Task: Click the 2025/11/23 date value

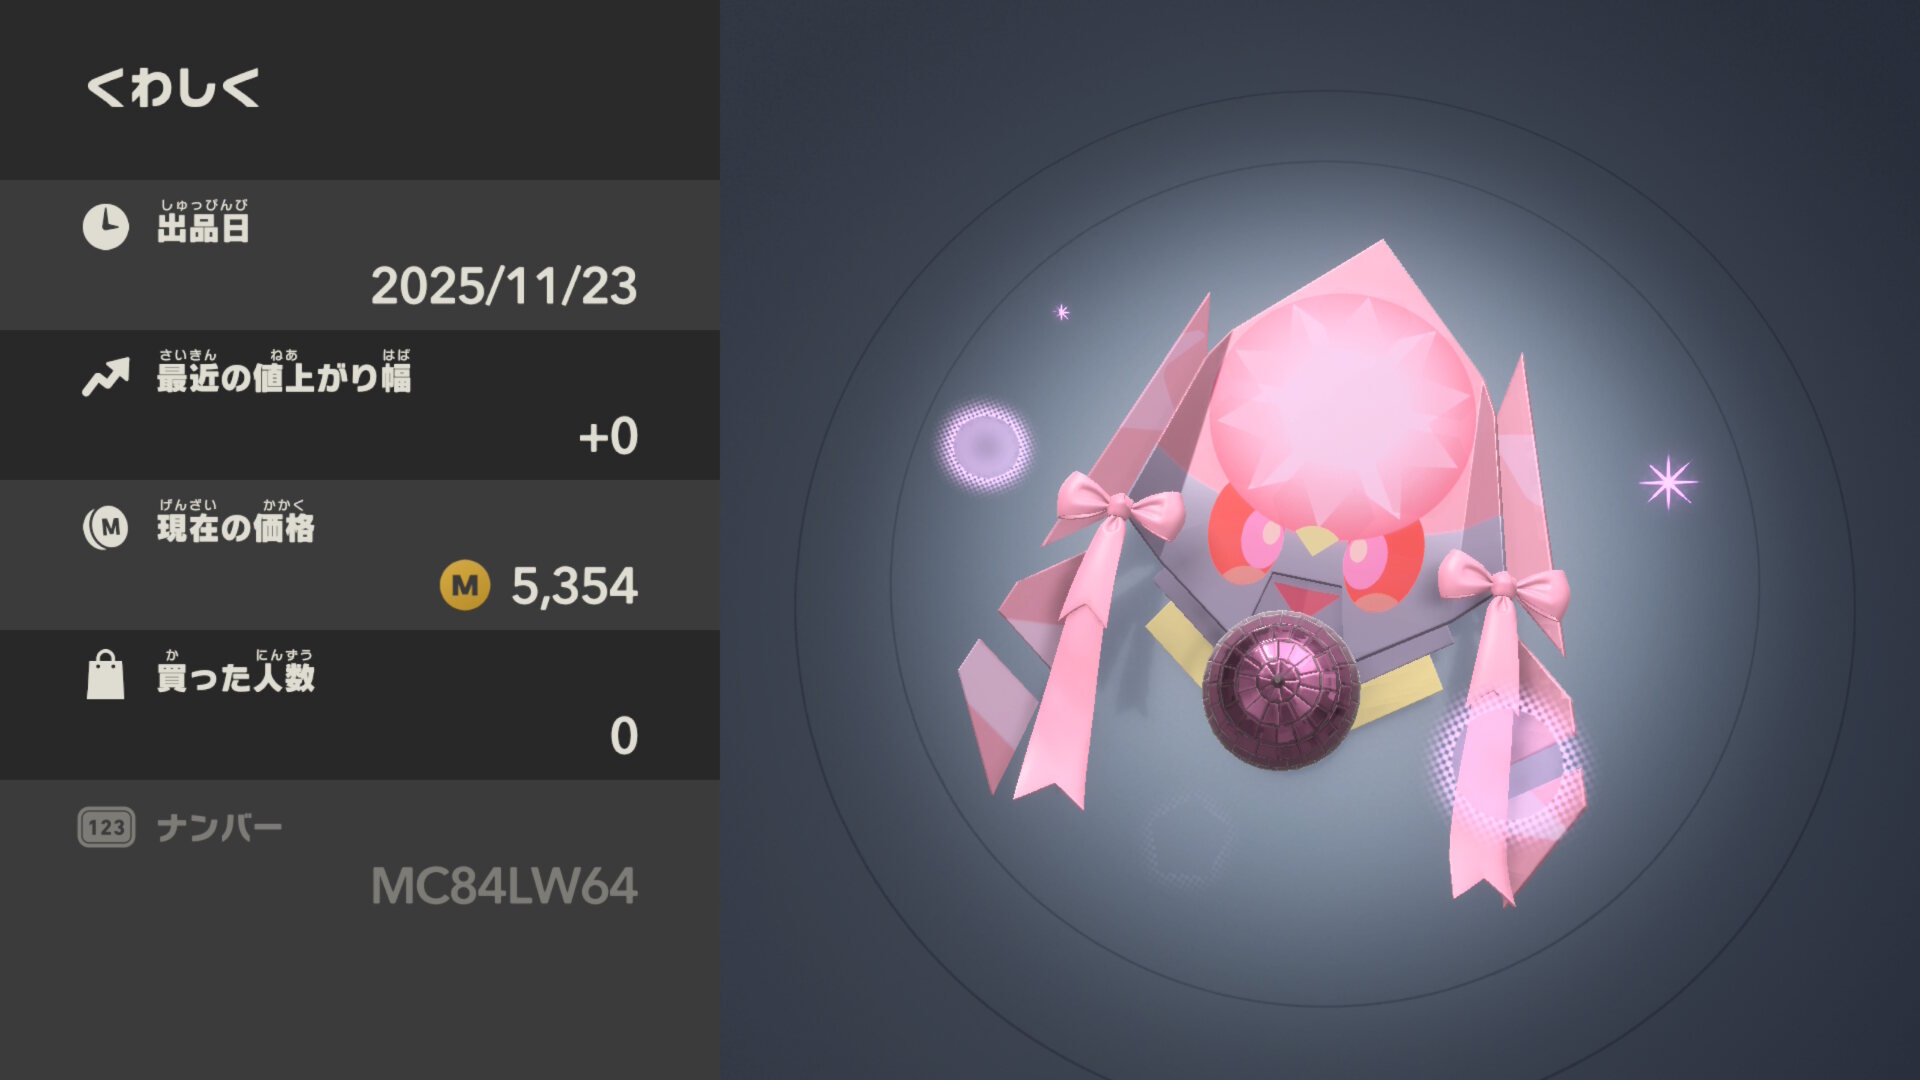Action: point(504,286)
